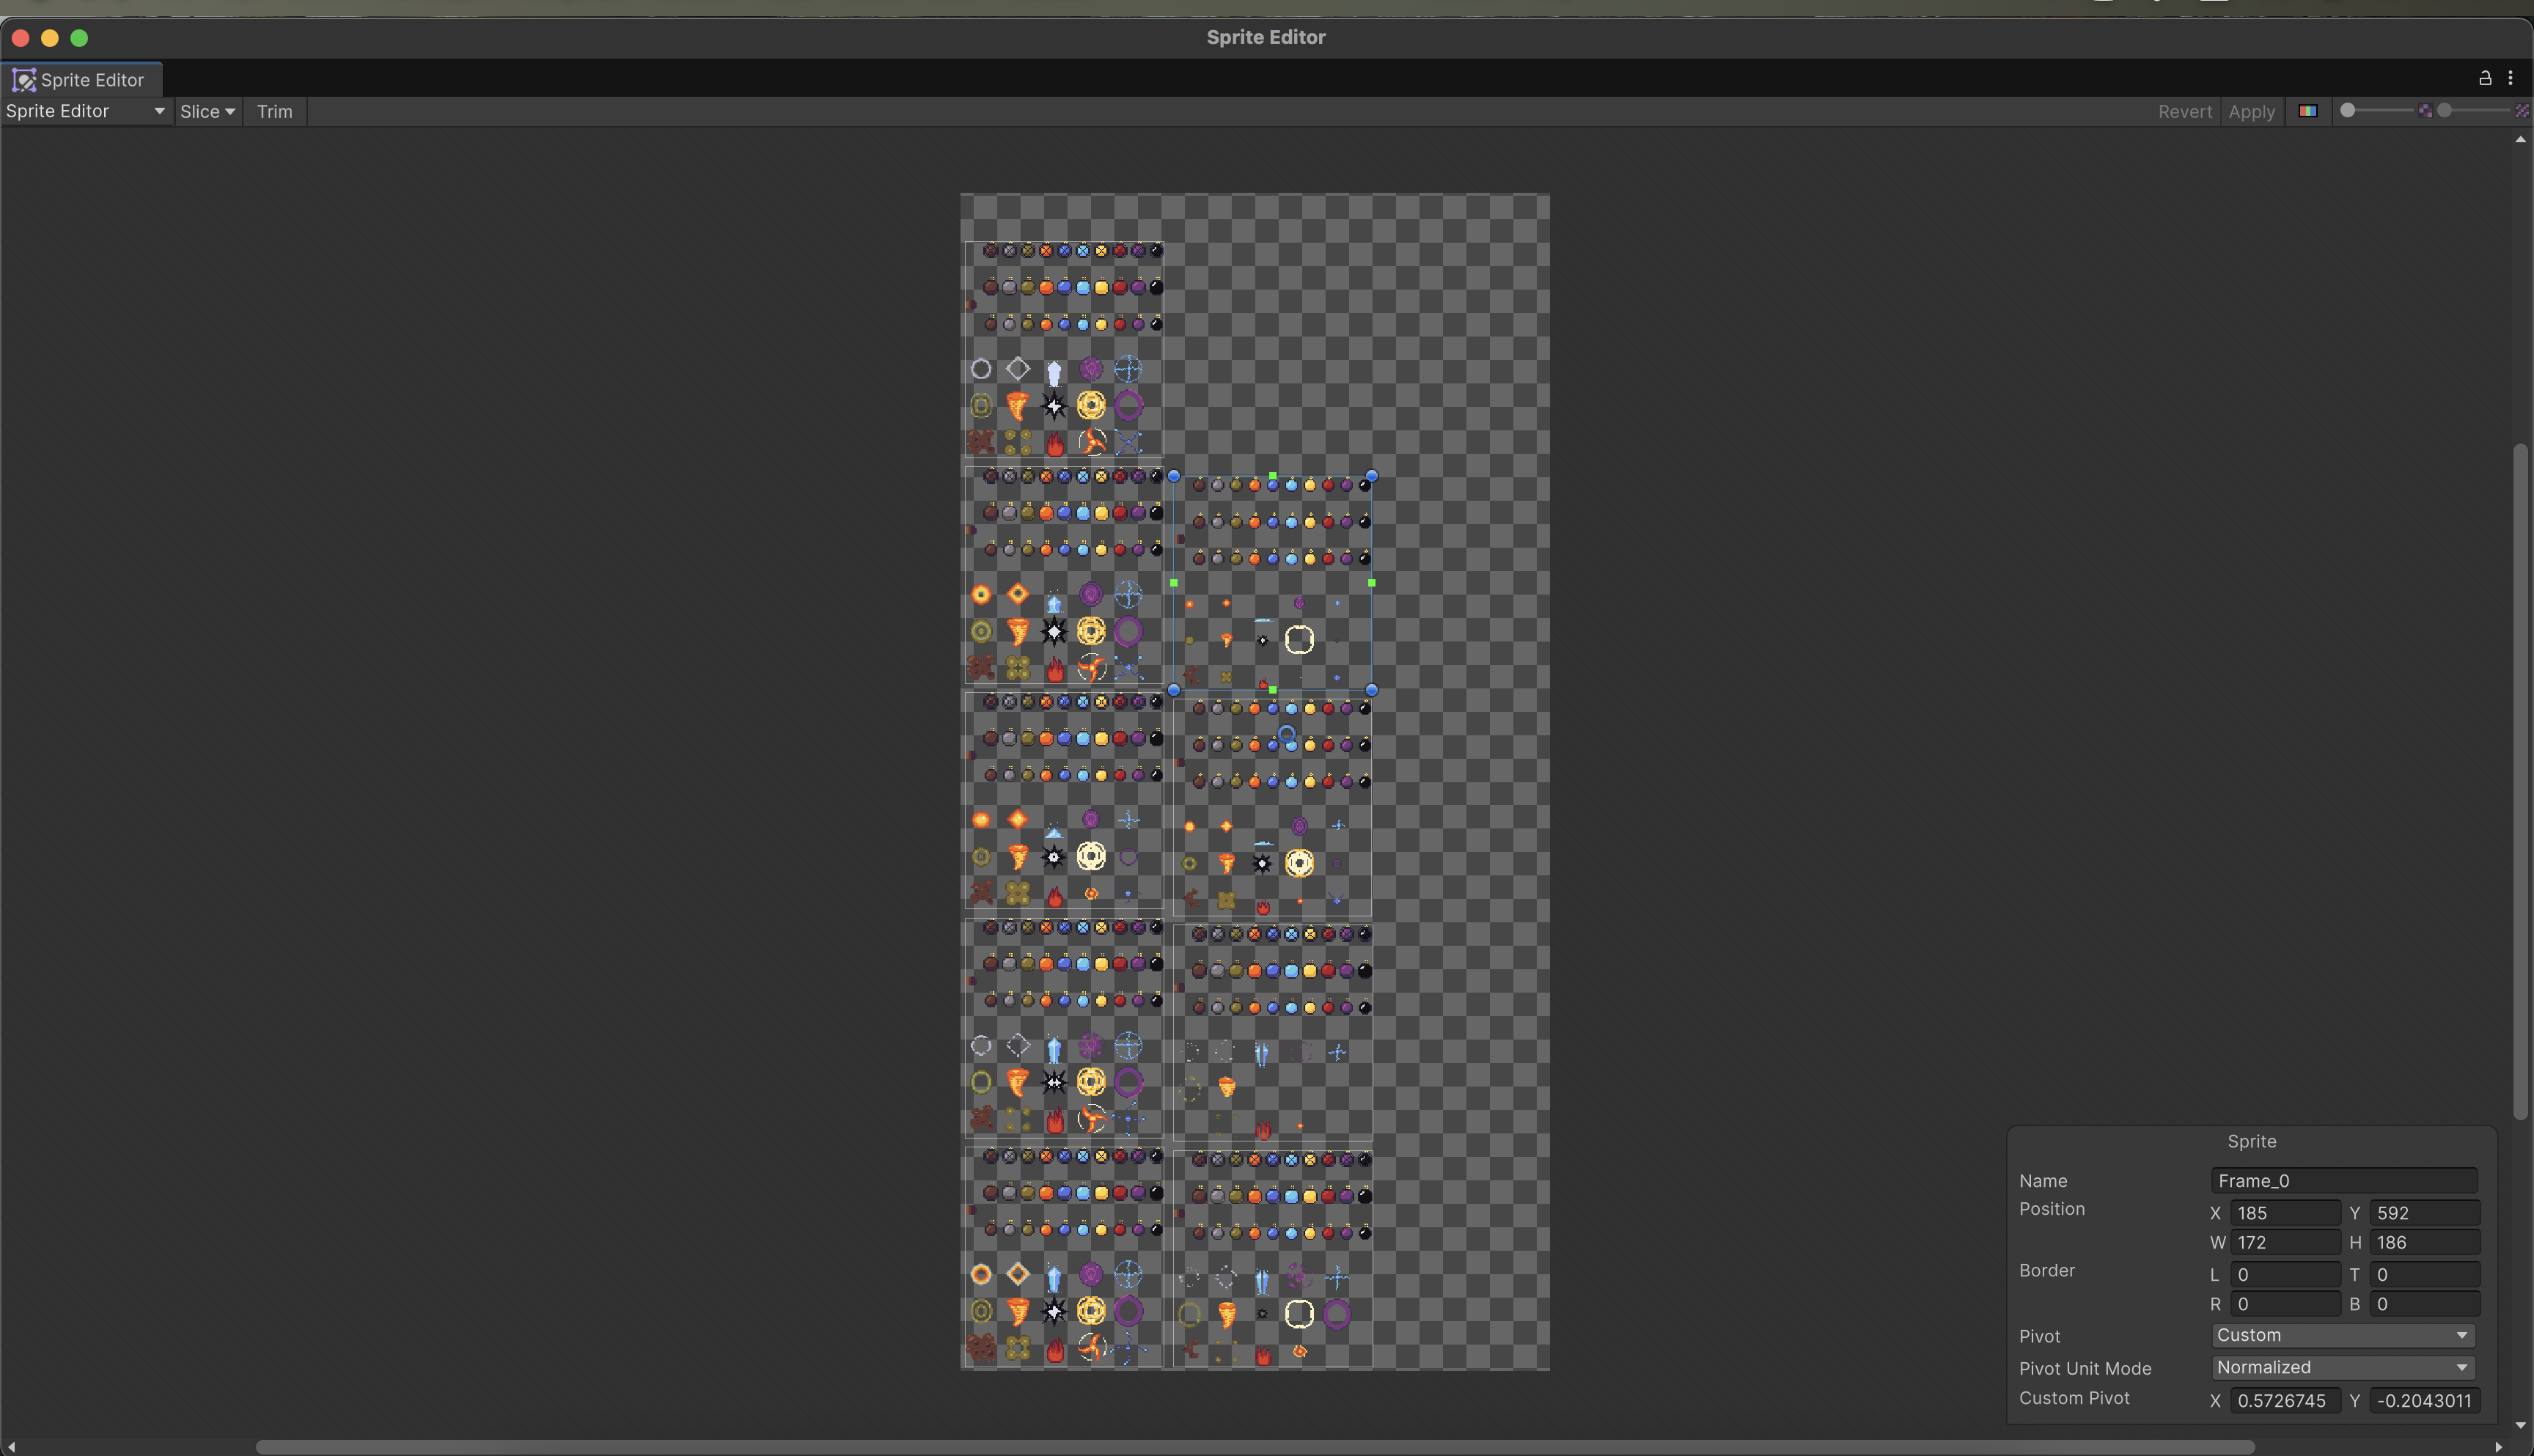Expand the Pivot dropdown set to Custom
The image size is (2534, 1456).
tap(2342, 1335)
